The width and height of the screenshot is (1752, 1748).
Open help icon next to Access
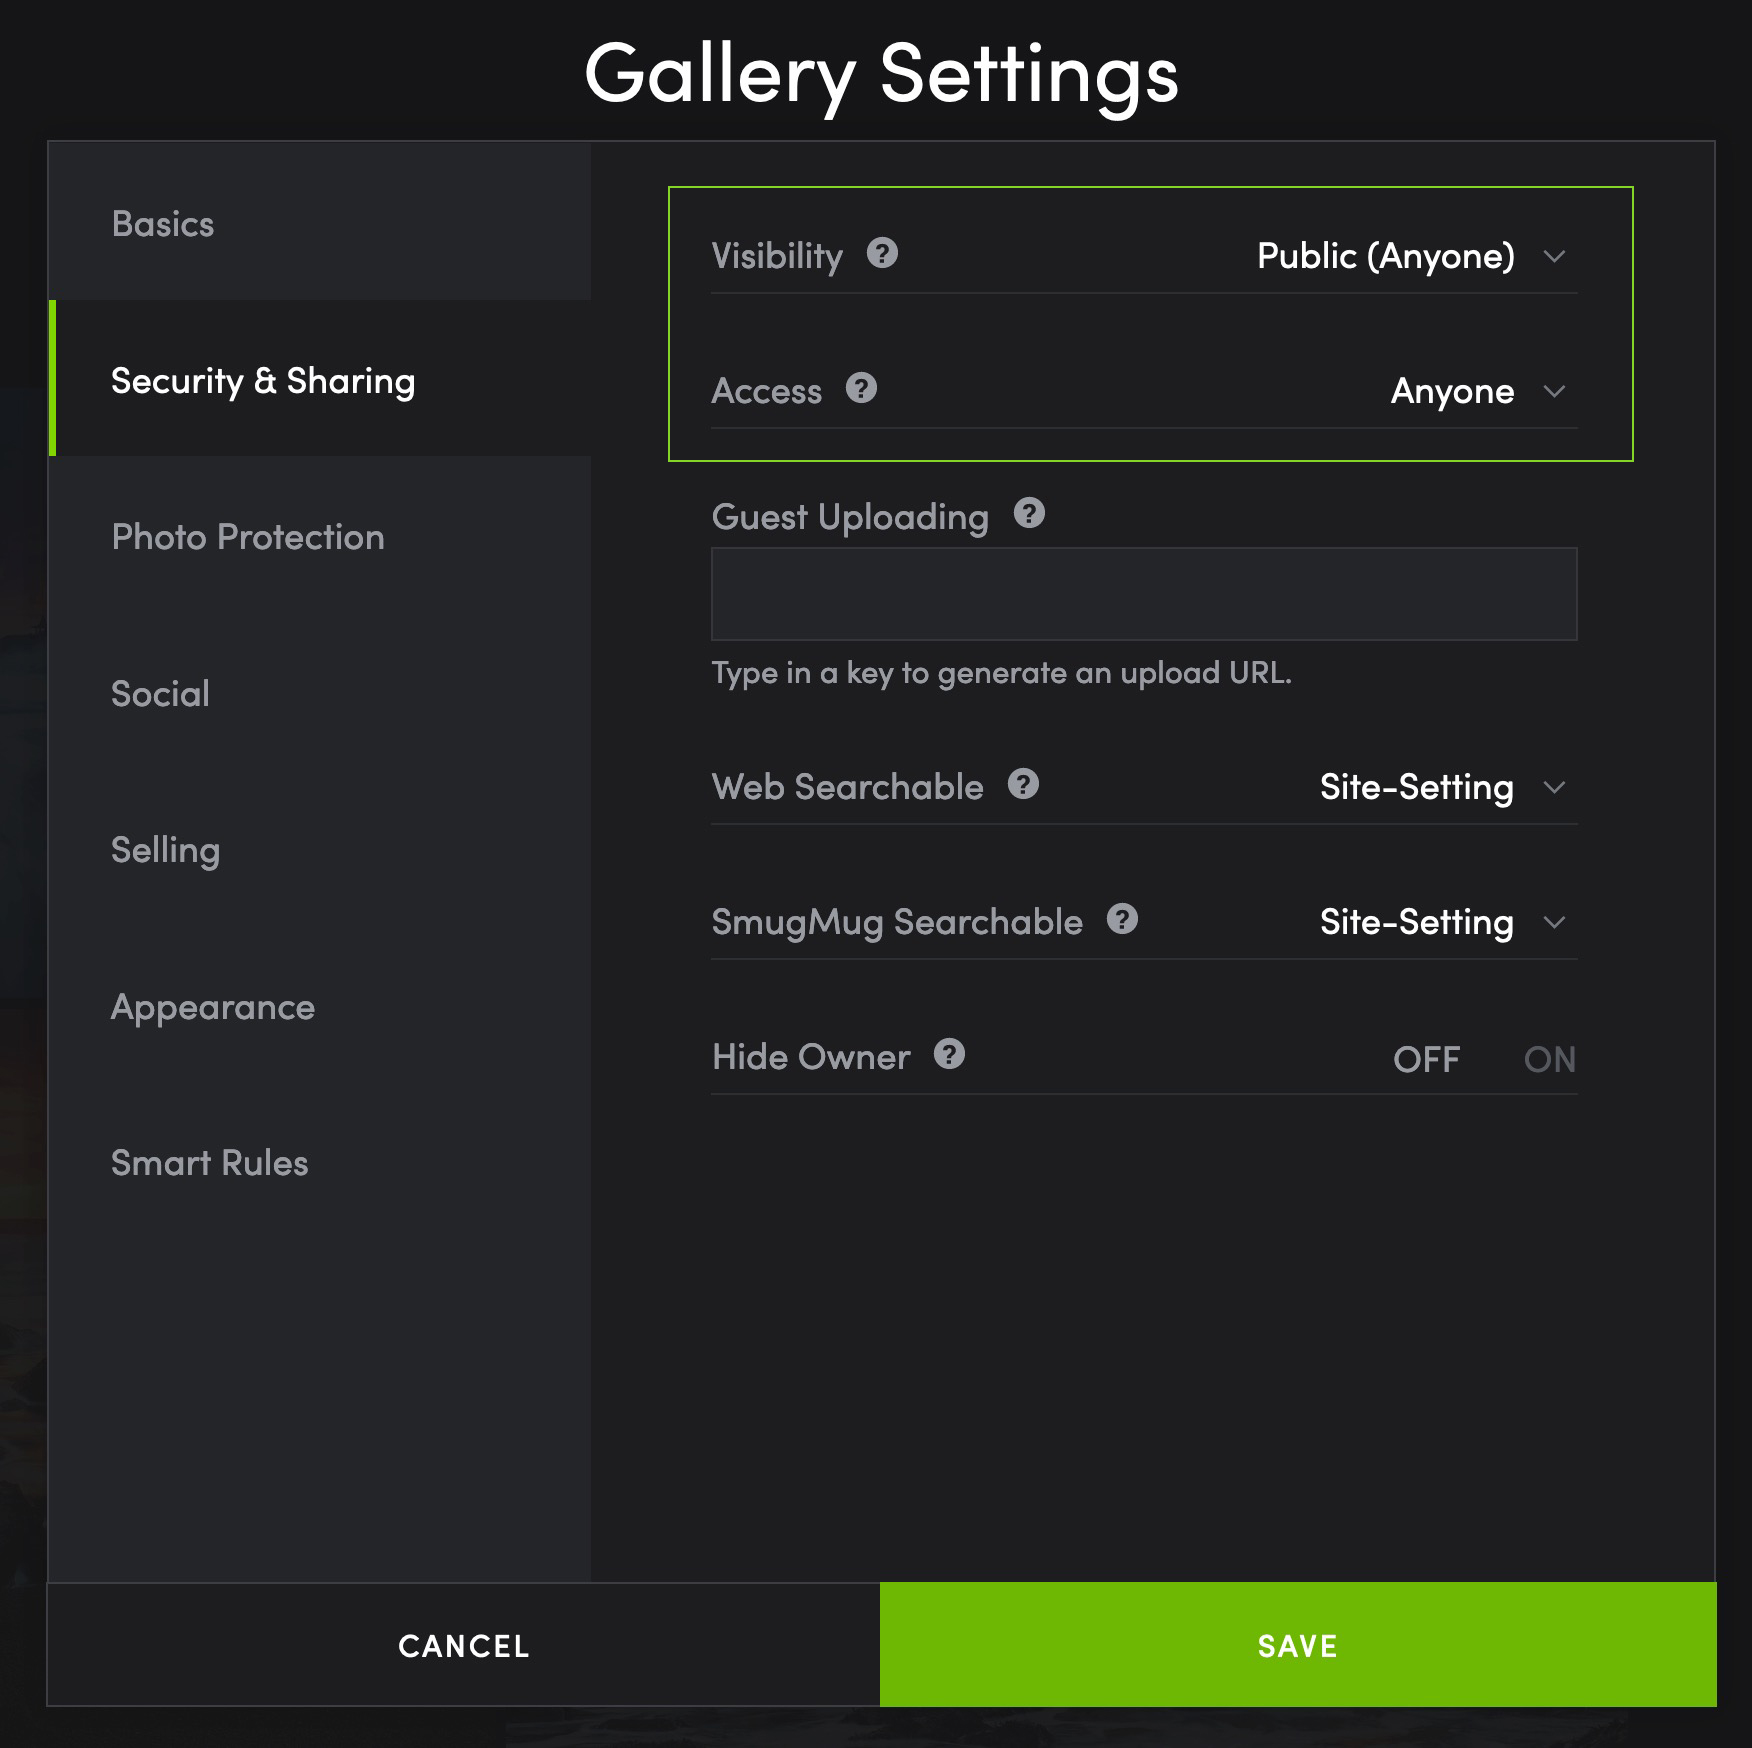[x=861, y=388]
